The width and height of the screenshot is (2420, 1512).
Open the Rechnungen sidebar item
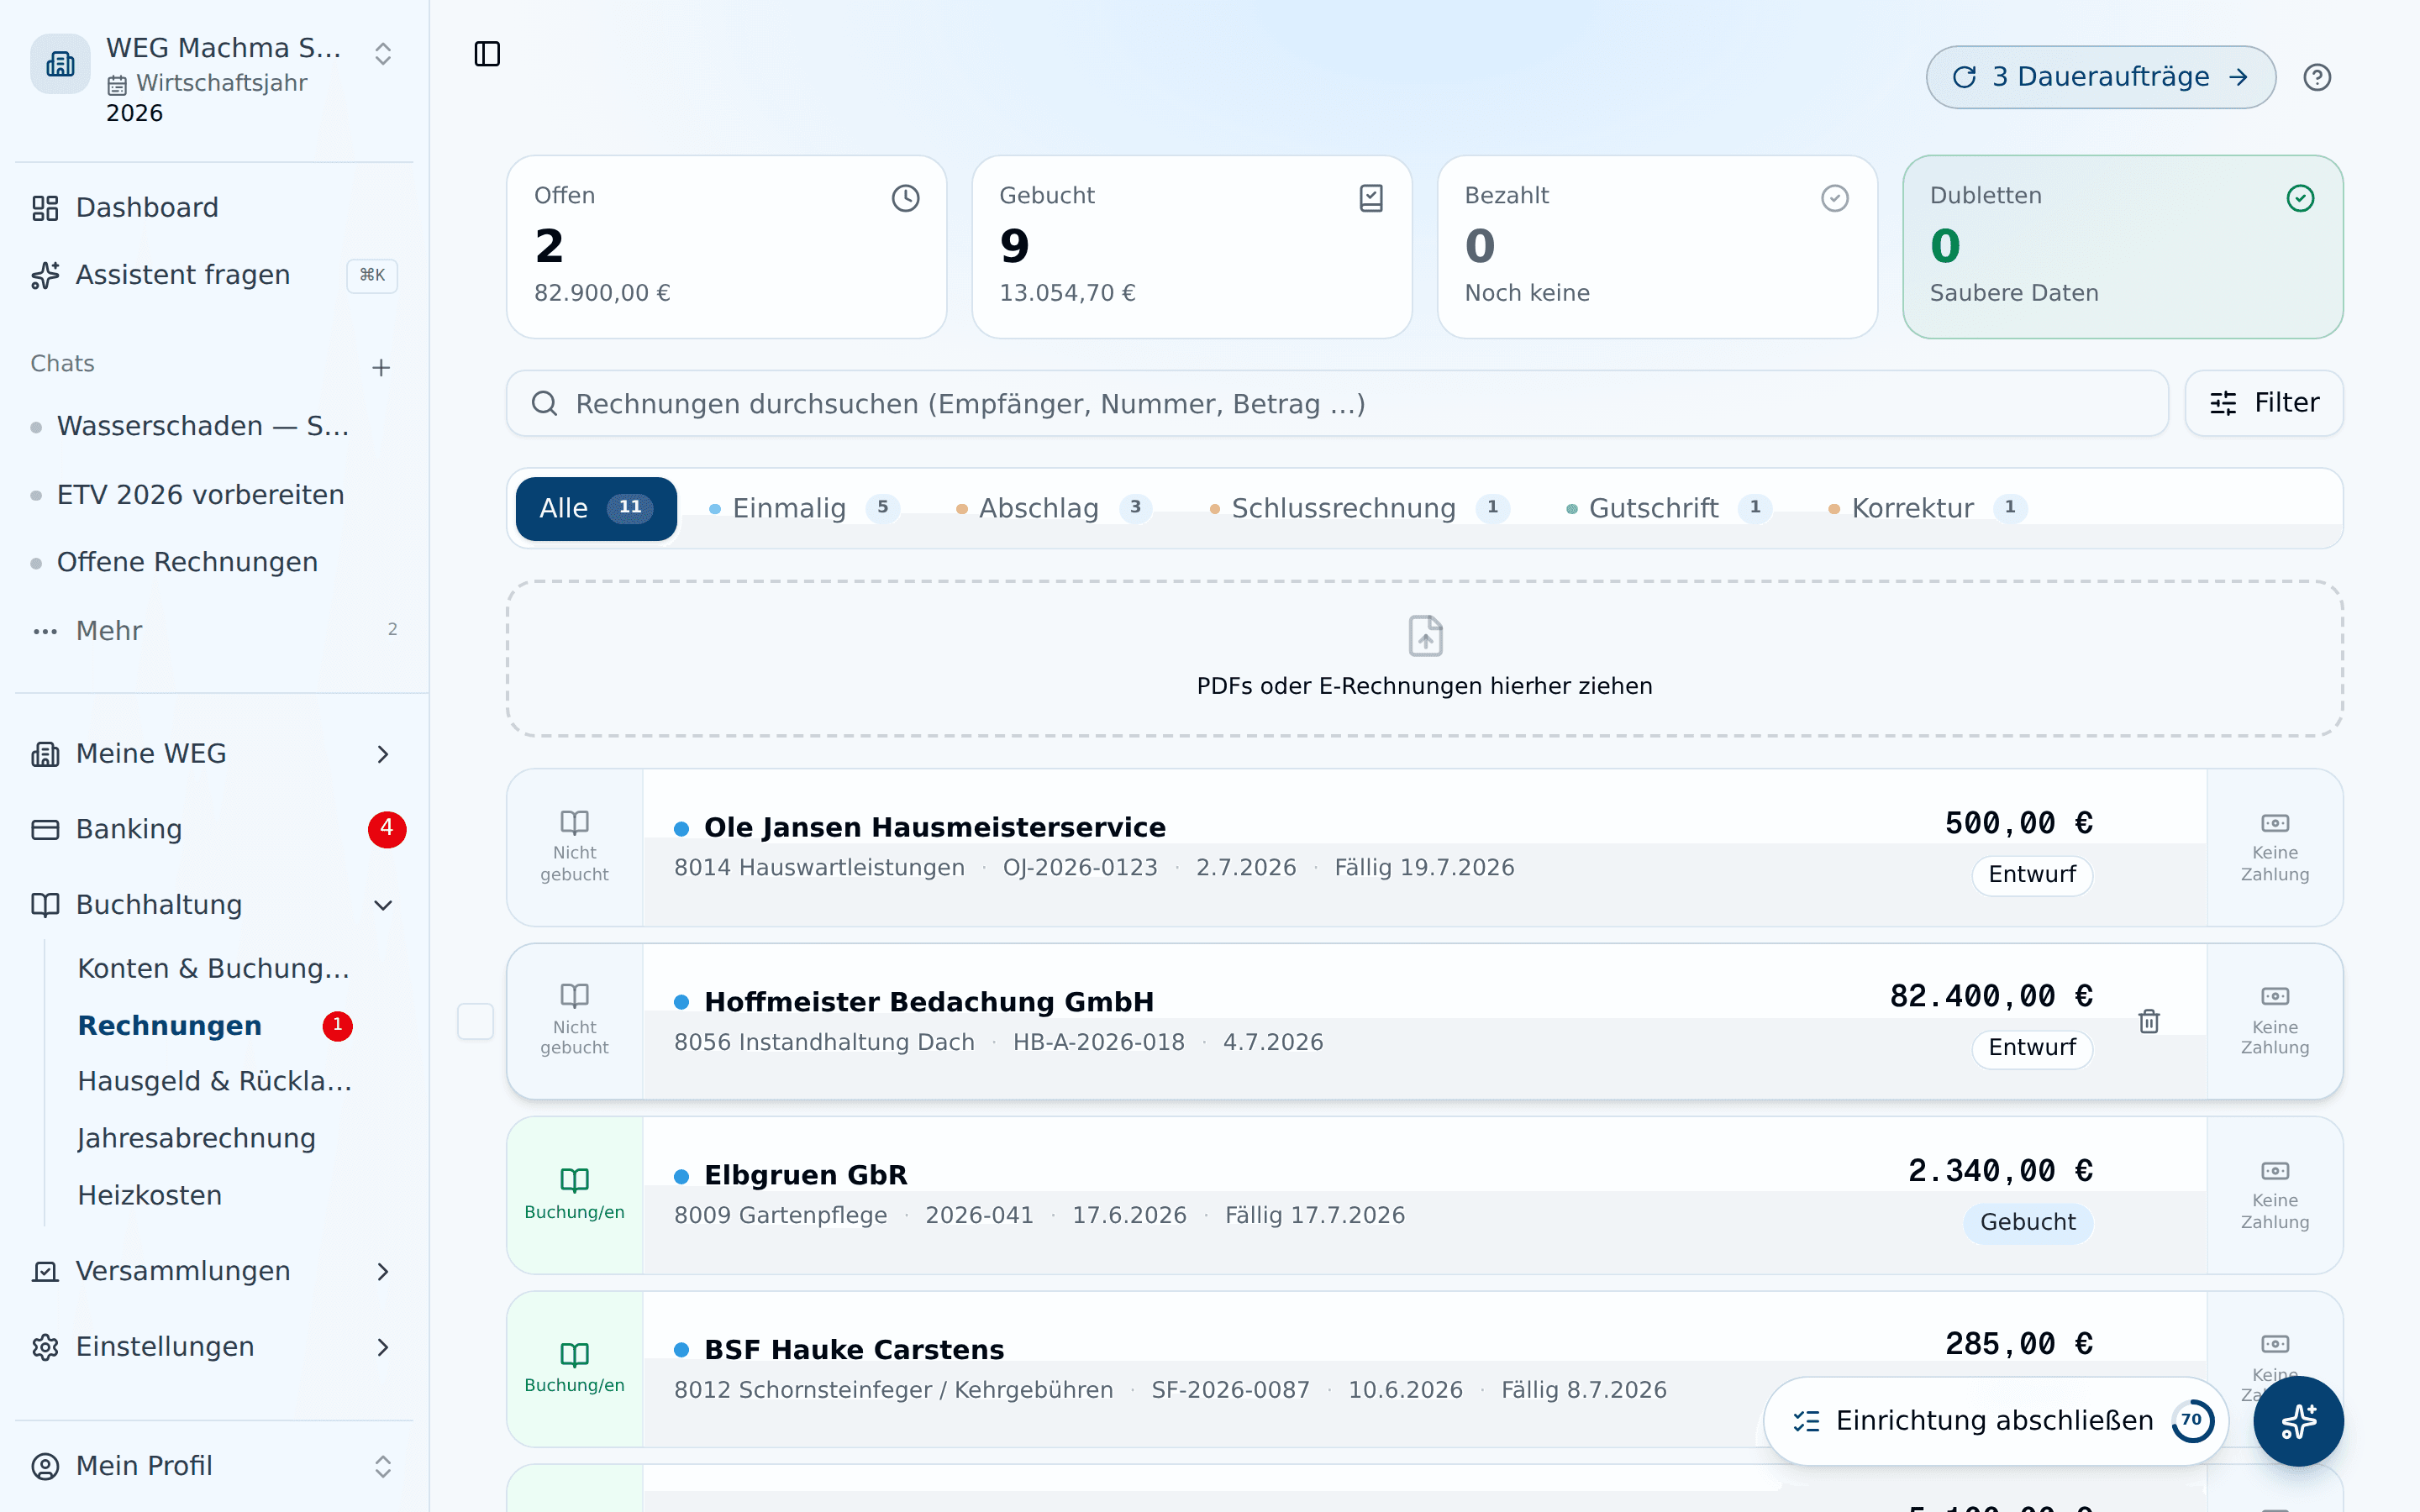tap(170, 1025)
